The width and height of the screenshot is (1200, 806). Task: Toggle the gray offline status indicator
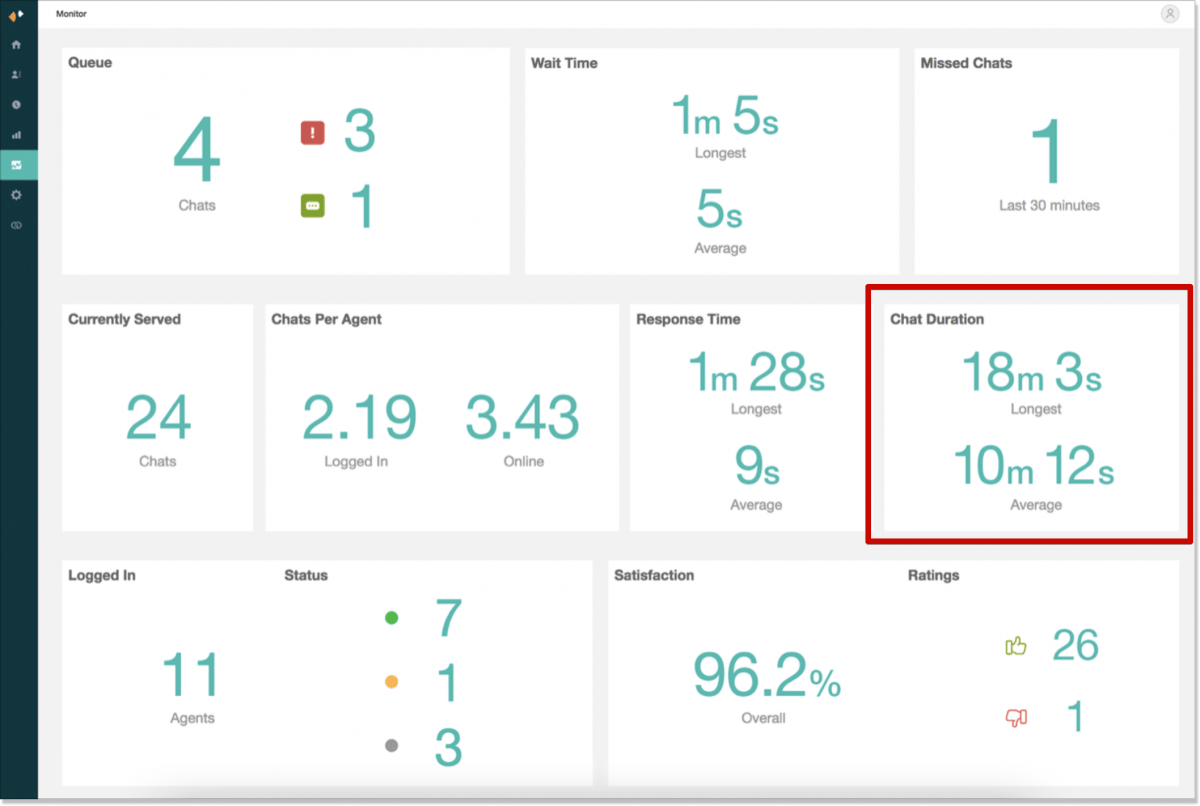tap(391, 745)
